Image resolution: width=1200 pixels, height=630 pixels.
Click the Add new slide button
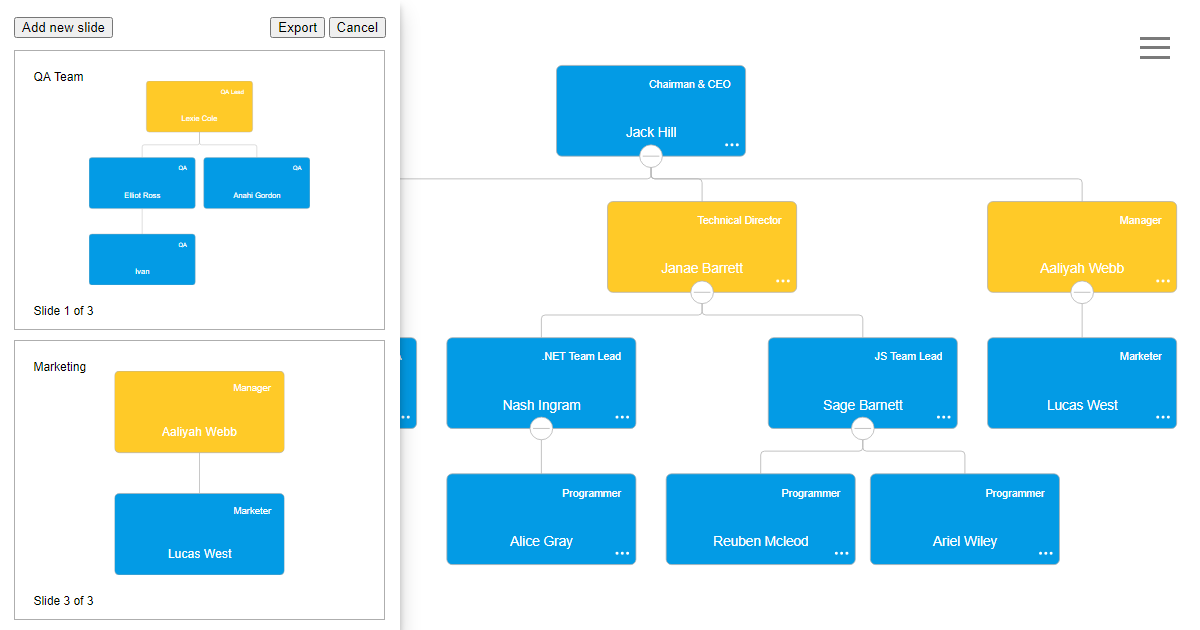(63, 27)
